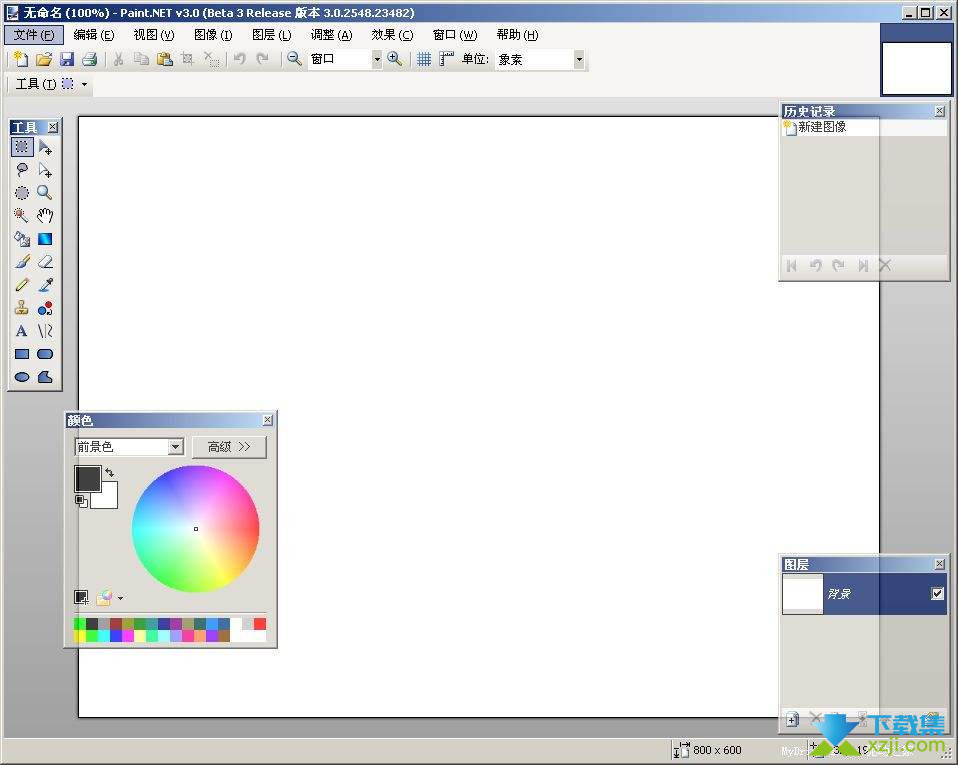Open the 单位 units dropdown
This screenshot has height=765, width=958.
click(579, 59)
